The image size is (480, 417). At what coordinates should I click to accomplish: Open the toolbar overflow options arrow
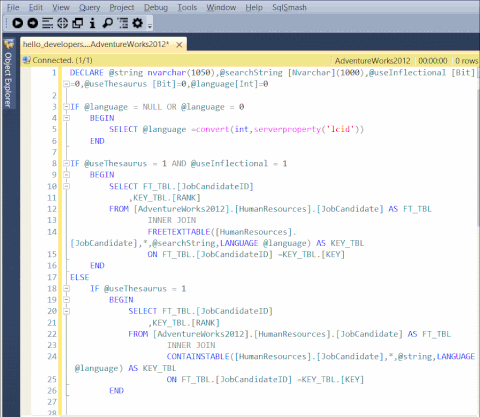[x=150, y=26]
